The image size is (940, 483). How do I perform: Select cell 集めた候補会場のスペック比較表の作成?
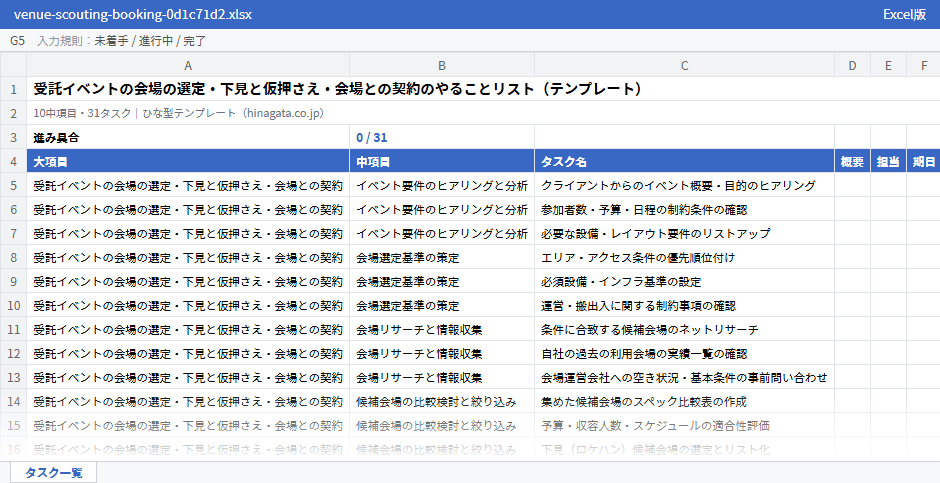[685, 401]
